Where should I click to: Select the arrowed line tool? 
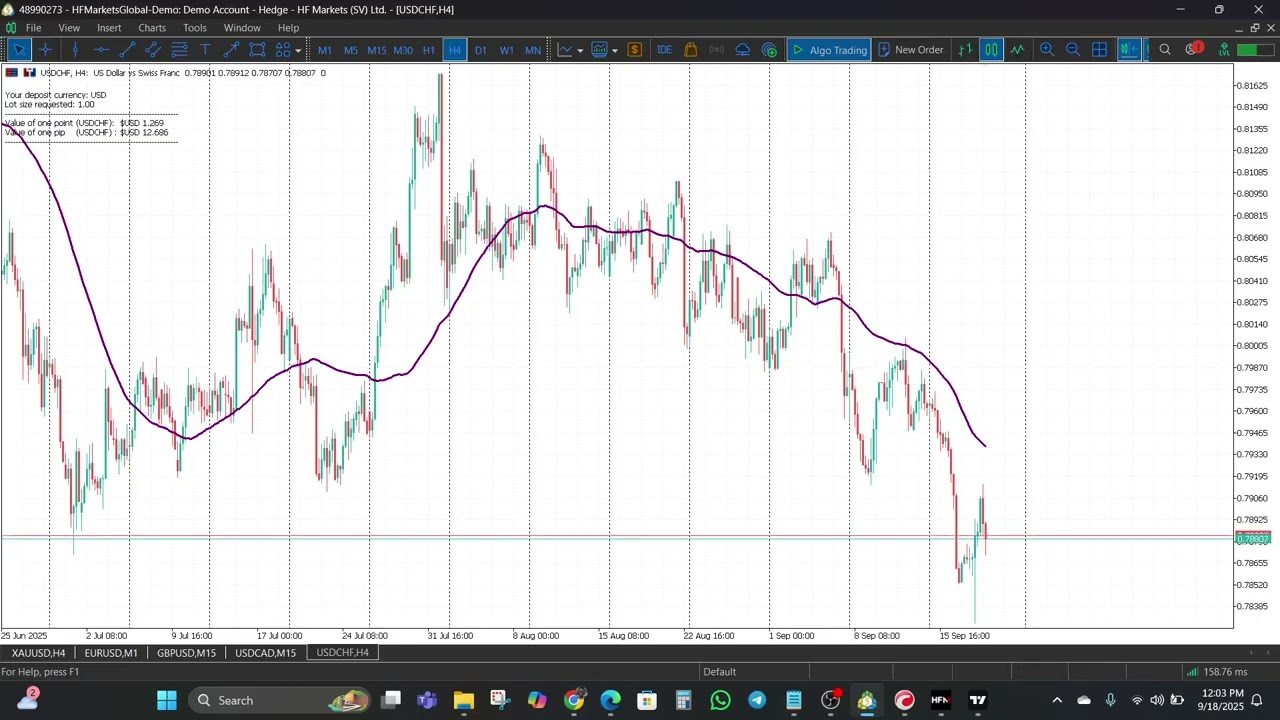point(231,50)
